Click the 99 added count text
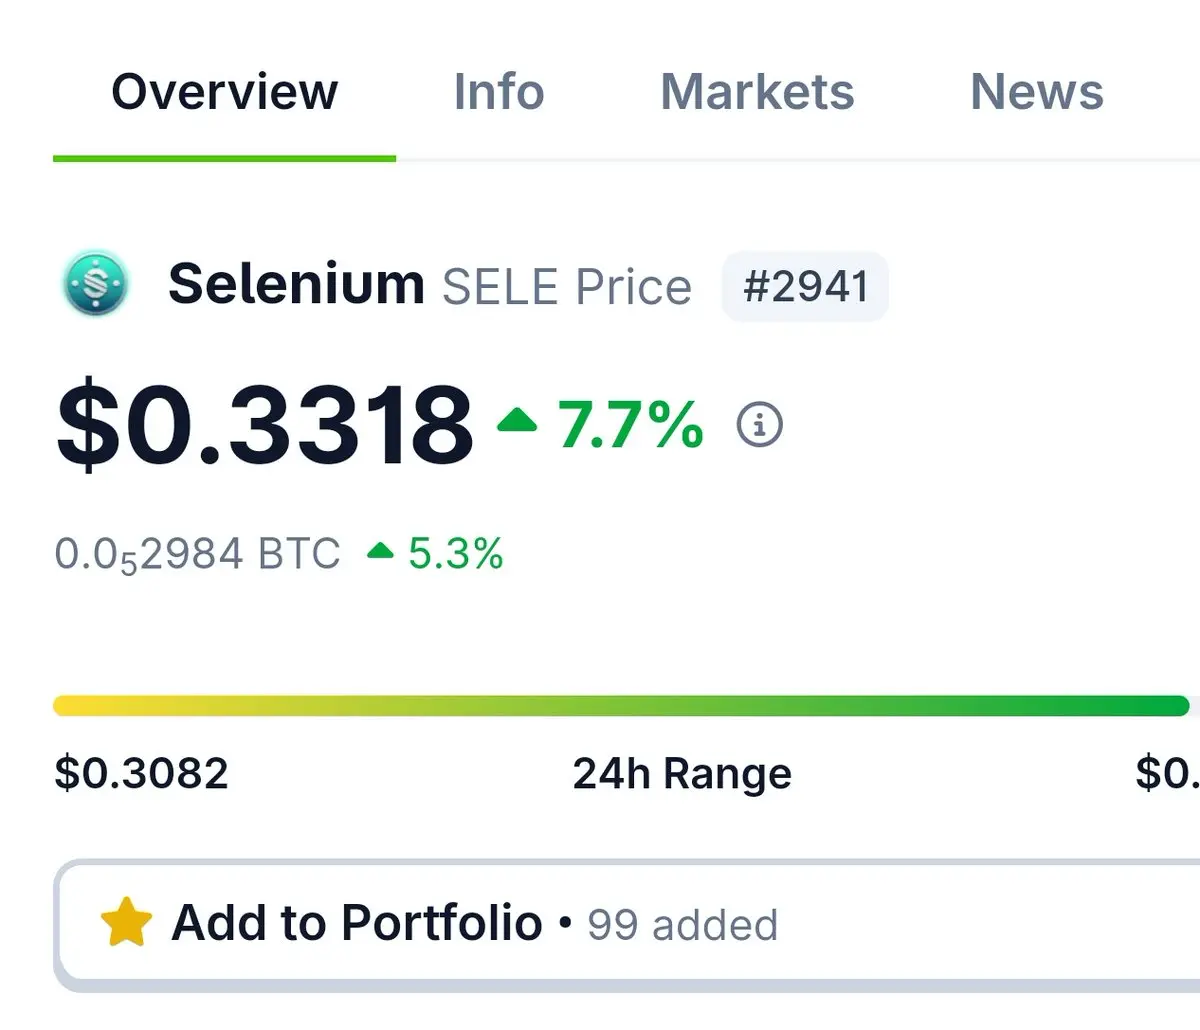Image resolution: width=1200 pixels, height=1030 pixels. click(683, 925)
